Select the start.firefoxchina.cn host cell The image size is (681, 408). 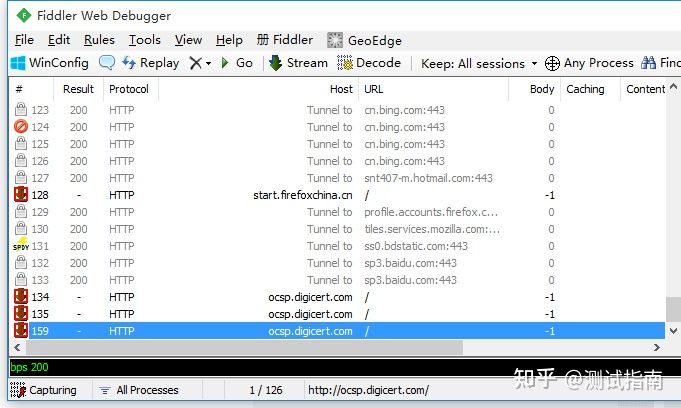(x=303, y=195)
